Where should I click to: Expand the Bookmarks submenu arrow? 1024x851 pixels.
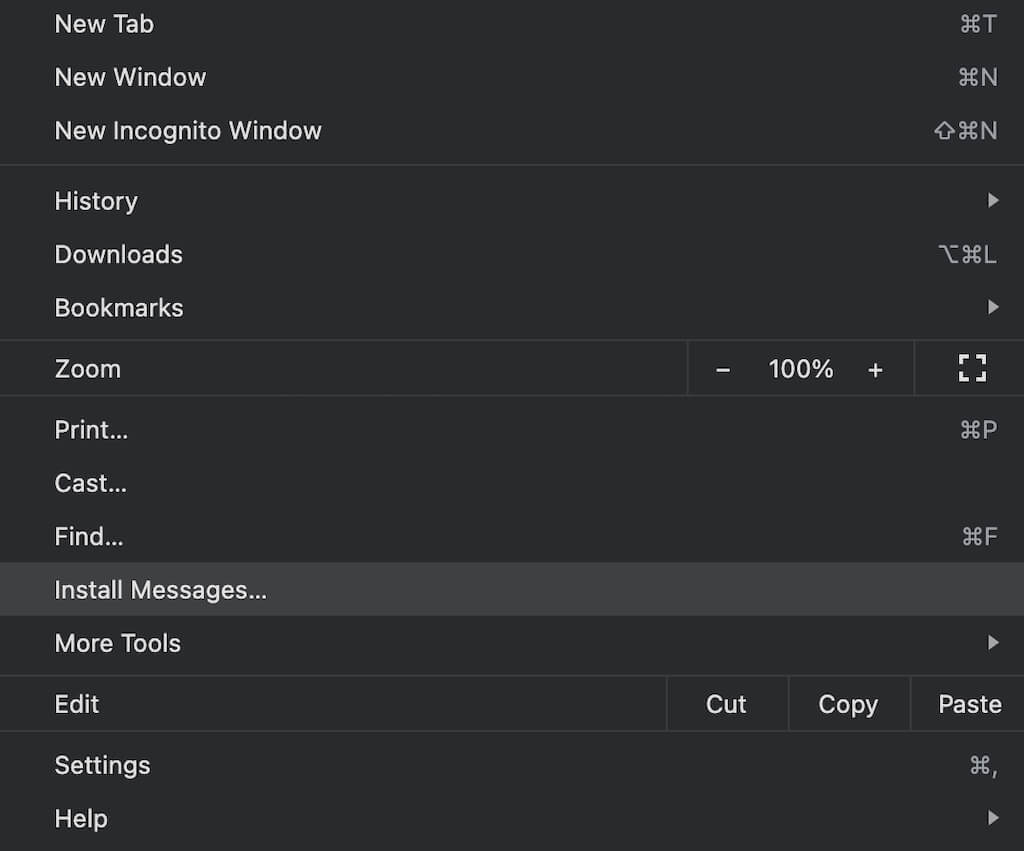tap(992, 308)
